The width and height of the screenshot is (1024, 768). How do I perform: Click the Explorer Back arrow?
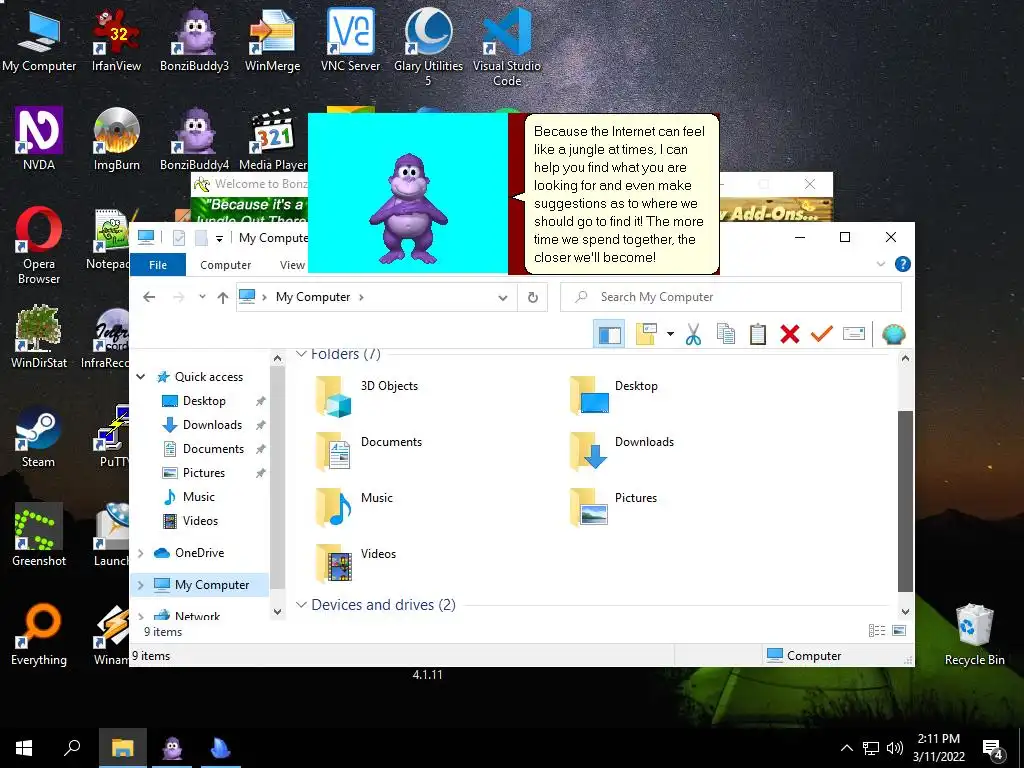point(149,297)
